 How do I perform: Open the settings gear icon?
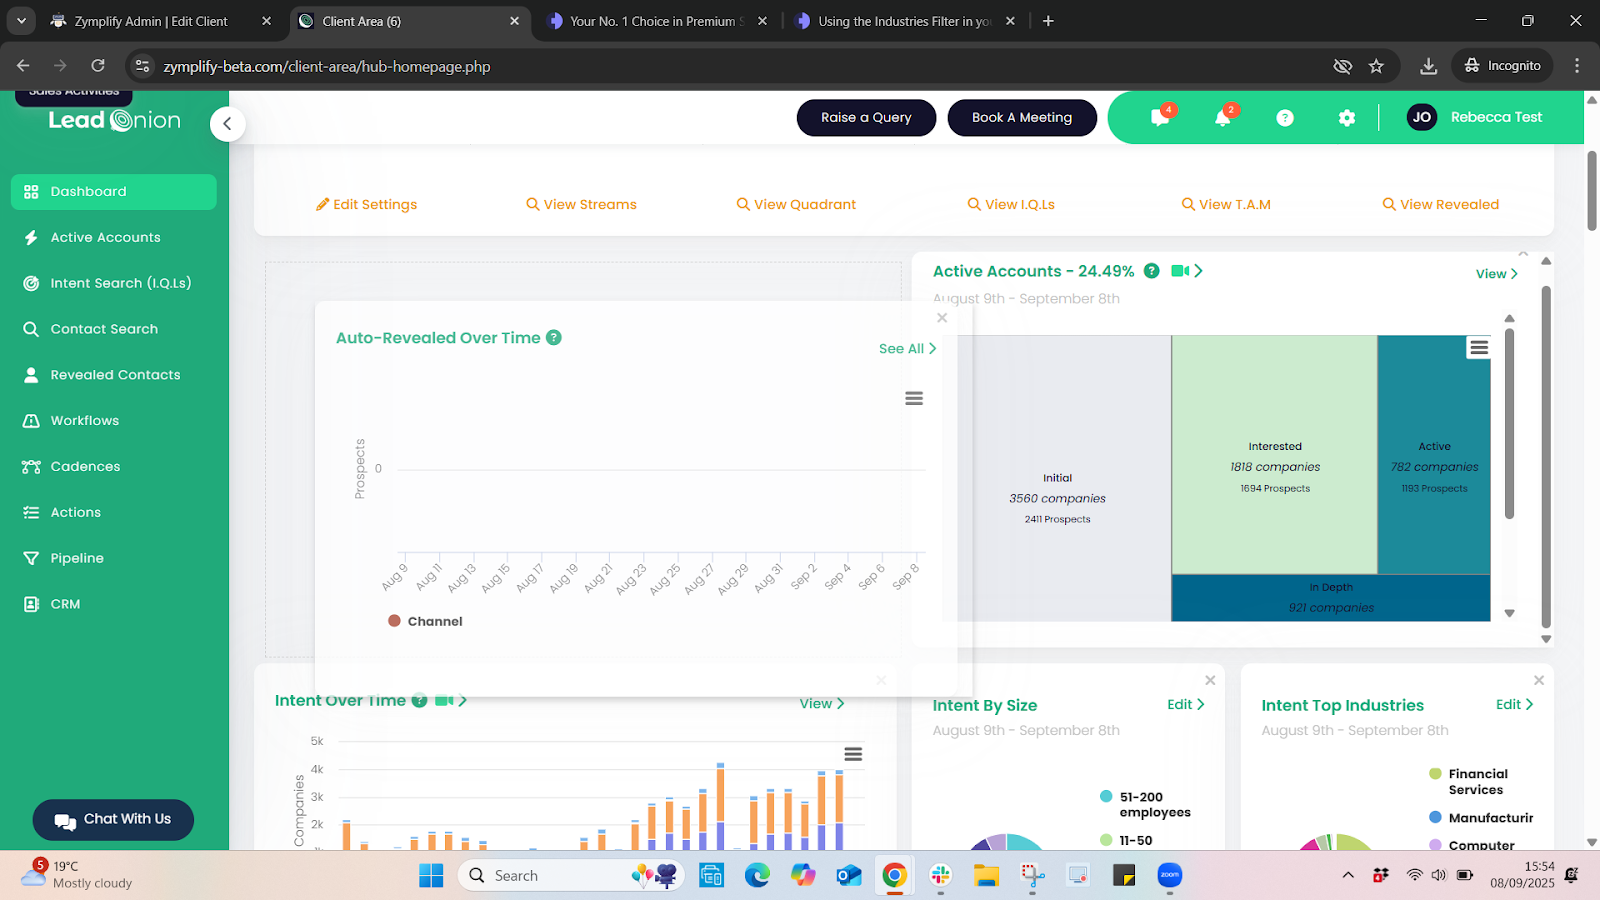tap(1347, 118)
